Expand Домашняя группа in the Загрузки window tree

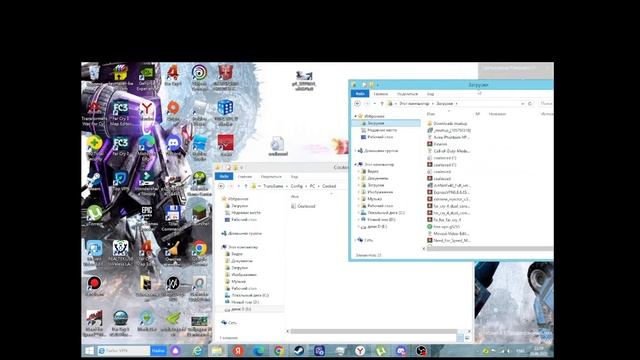(356, 151)
